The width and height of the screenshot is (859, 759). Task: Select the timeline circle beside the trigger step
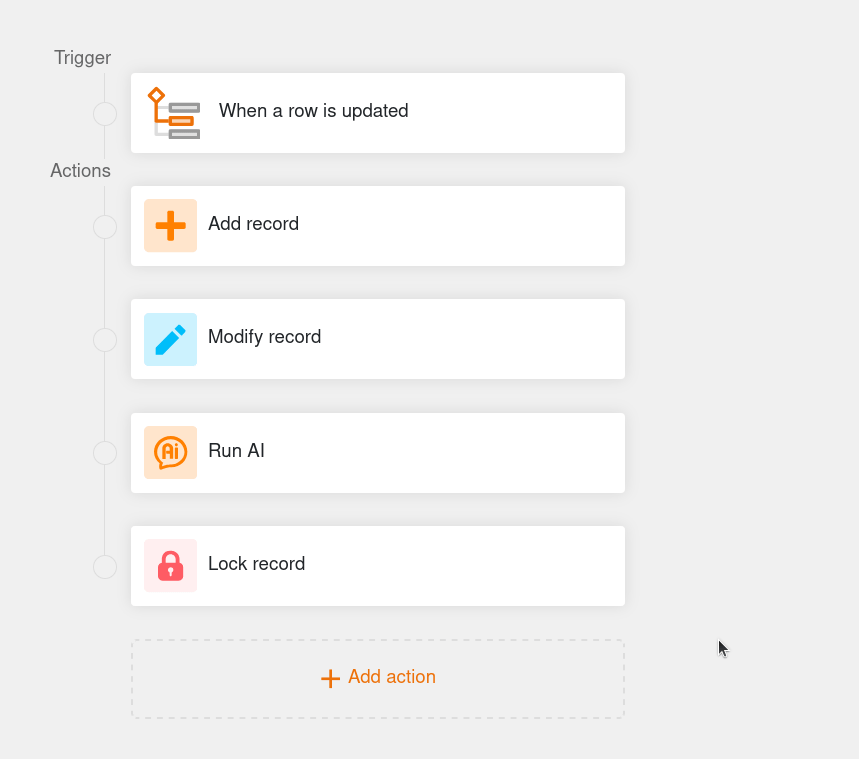click(x=105, y=114)
